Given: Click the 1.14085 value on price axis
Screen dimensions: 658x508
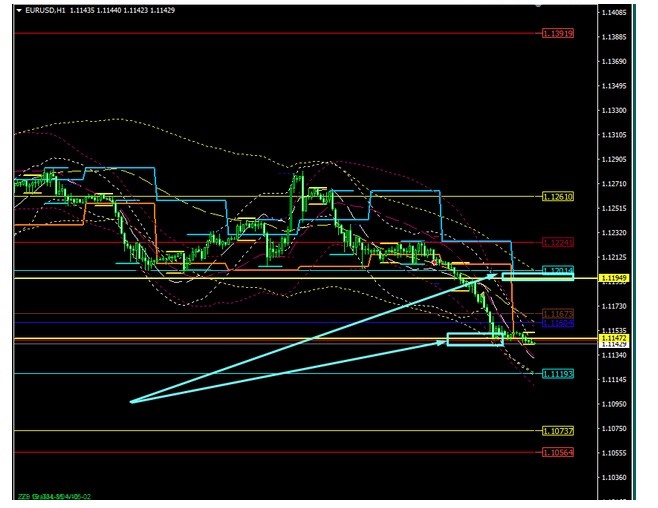Looking at the screenshot, I should tap(612, 13).
